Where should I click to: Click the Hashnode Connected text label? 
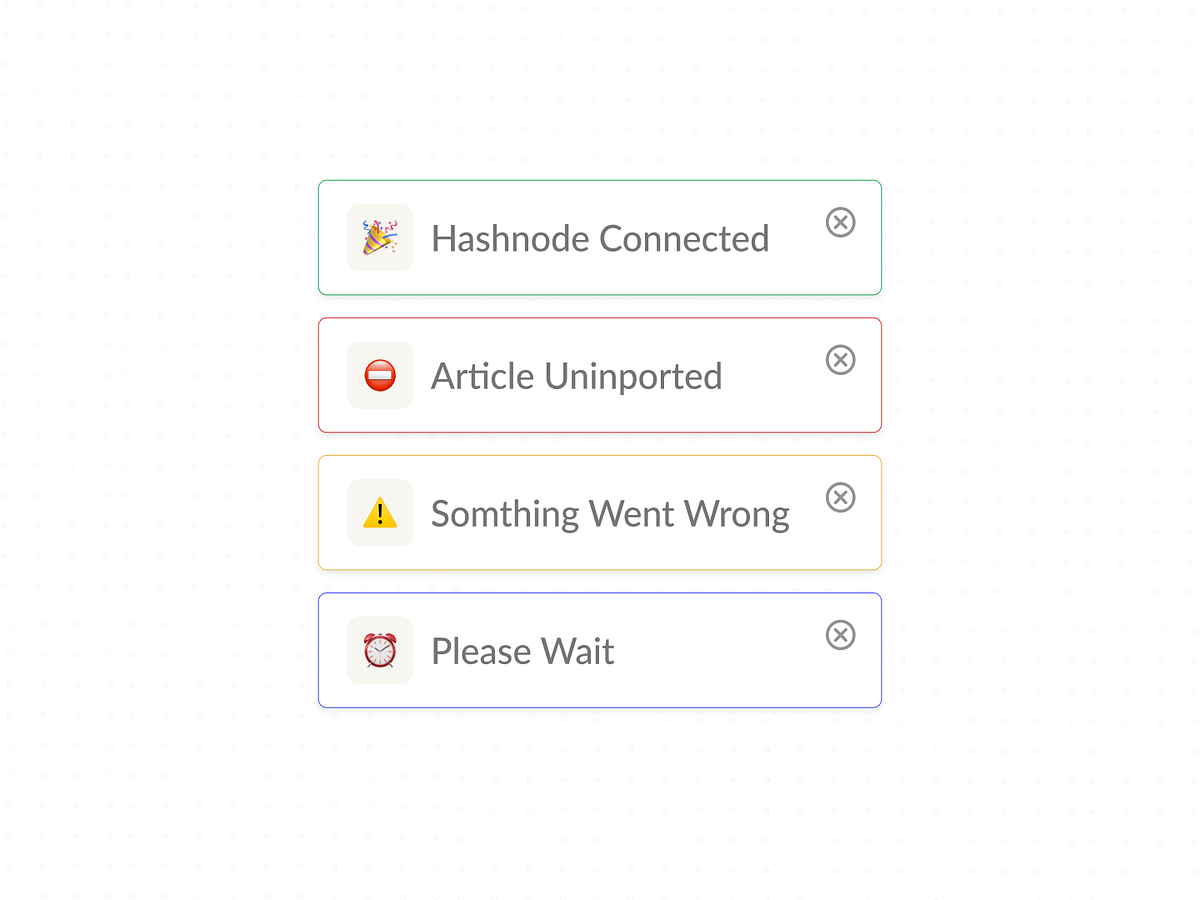tap(600, 238)
